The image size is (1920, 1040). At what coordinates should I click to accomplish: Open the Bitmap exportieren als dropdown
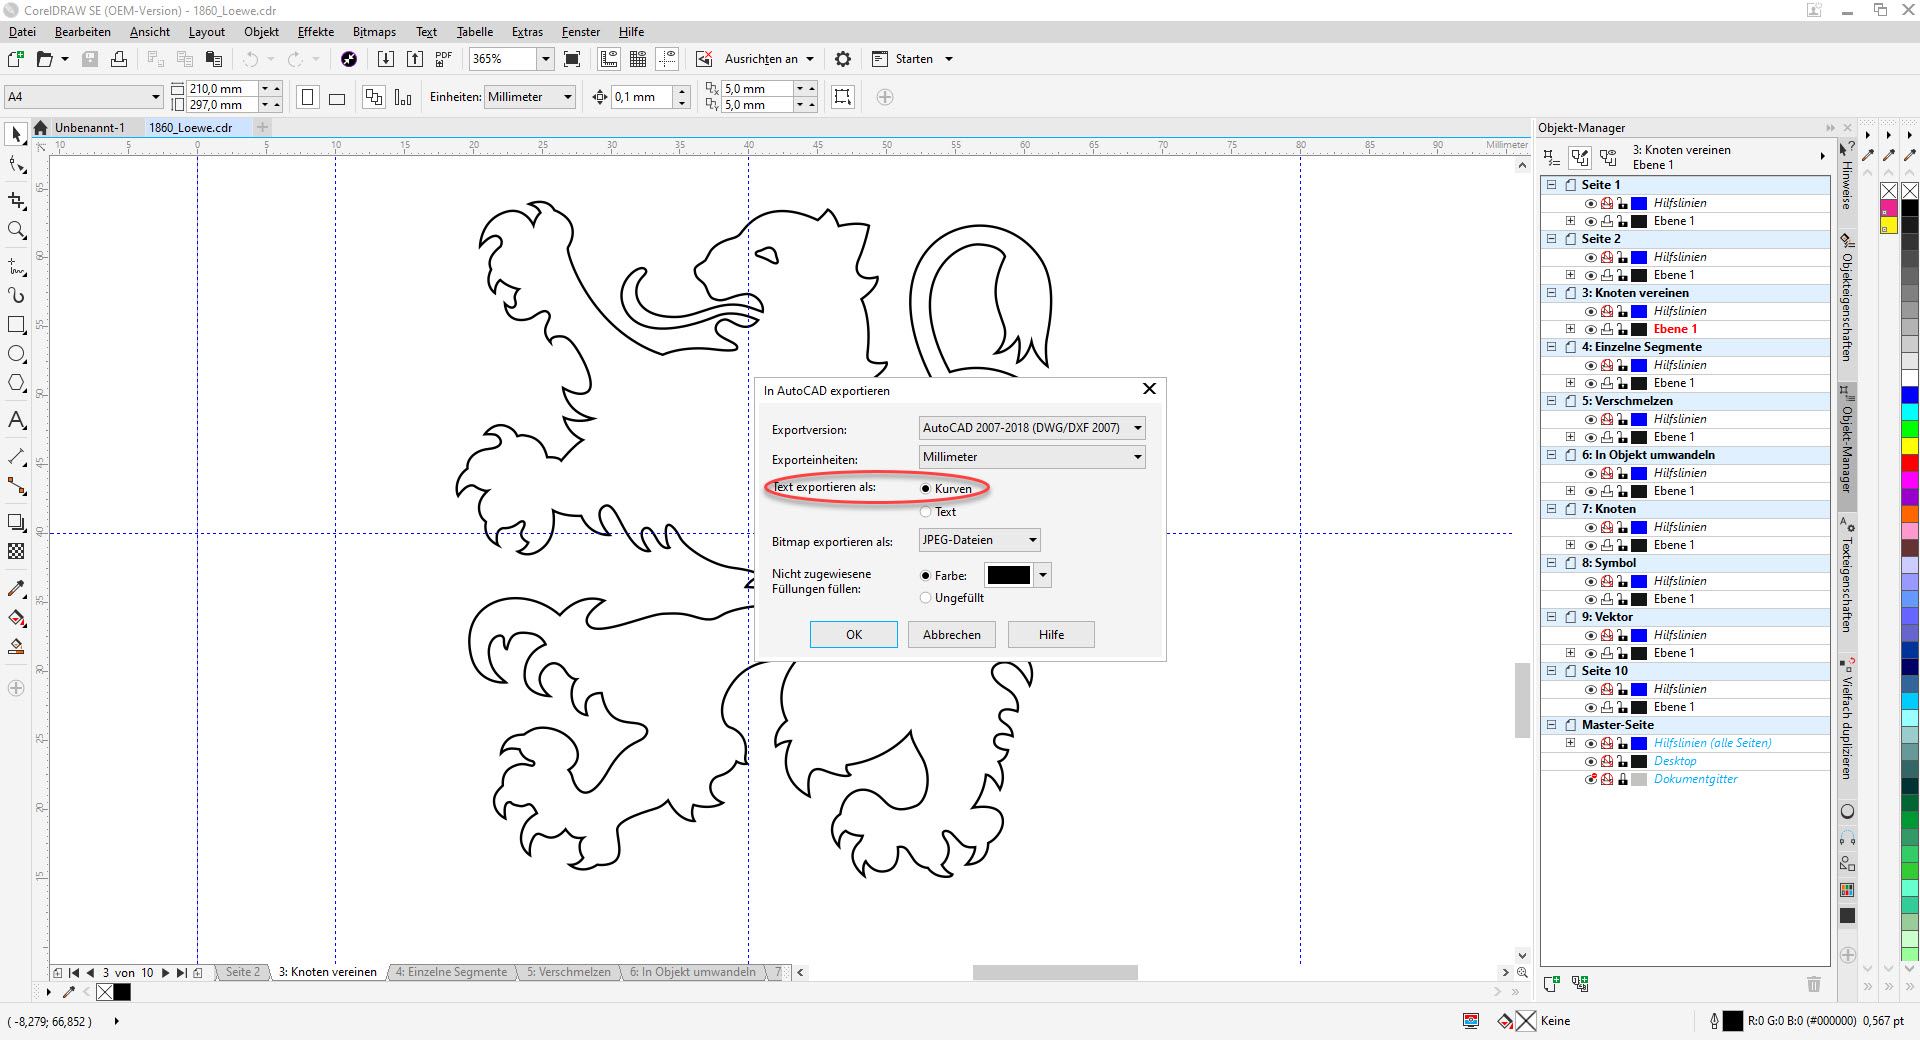point(979,540)
